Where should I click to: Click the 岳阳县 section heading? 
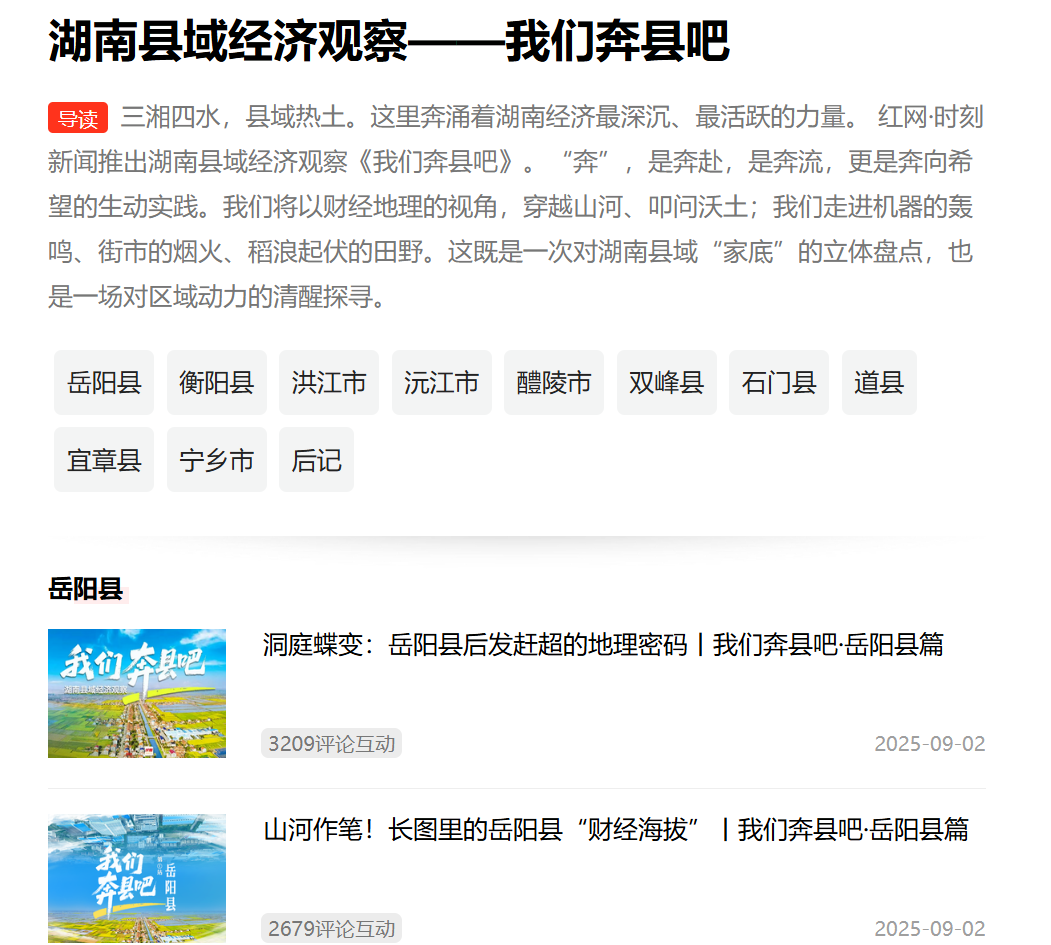pos(86,589)
